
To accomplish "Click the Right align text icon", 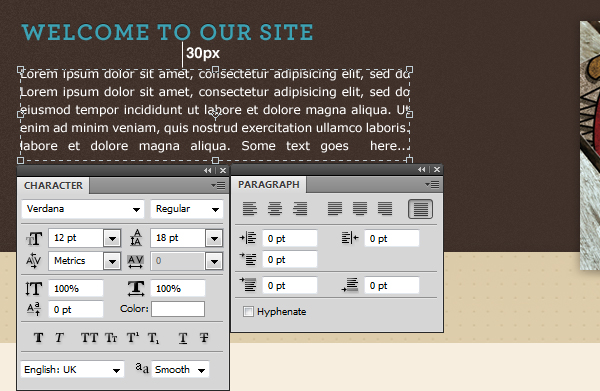I will pyautogui.click(x=300, y=209).
